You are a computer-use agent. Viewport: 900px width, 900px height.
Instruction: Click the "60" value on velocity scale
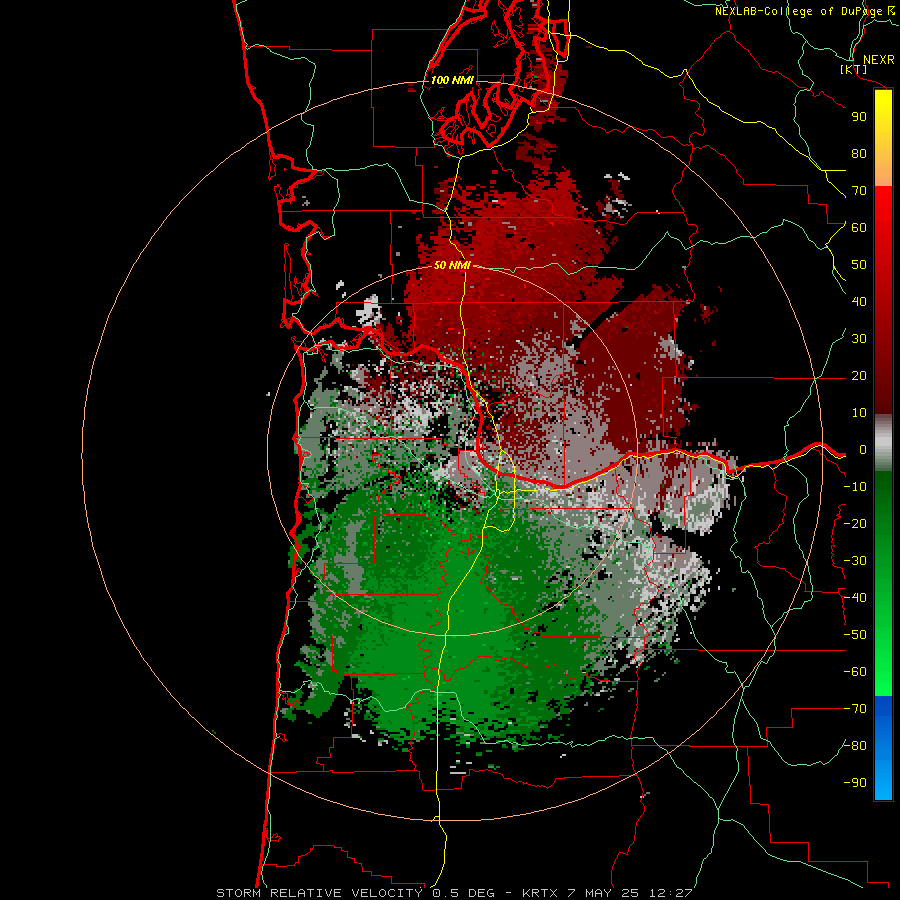point(859,228)
